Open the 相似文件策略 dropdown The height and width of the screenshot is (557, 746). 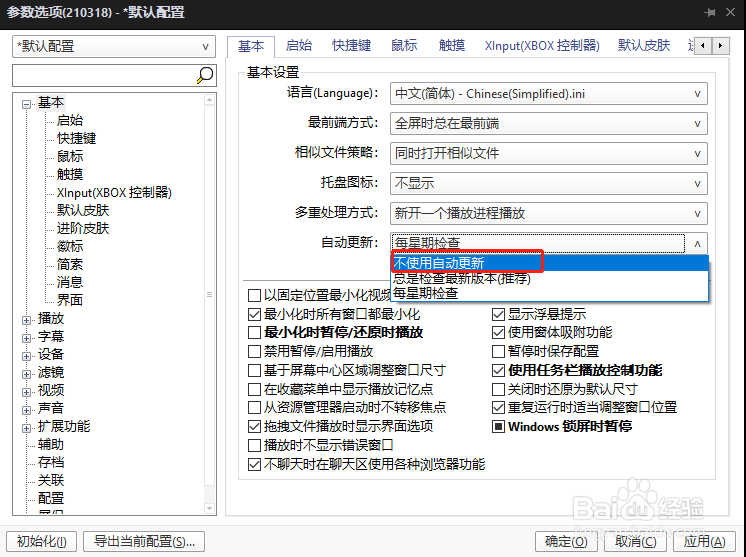(x=549, y=154)
